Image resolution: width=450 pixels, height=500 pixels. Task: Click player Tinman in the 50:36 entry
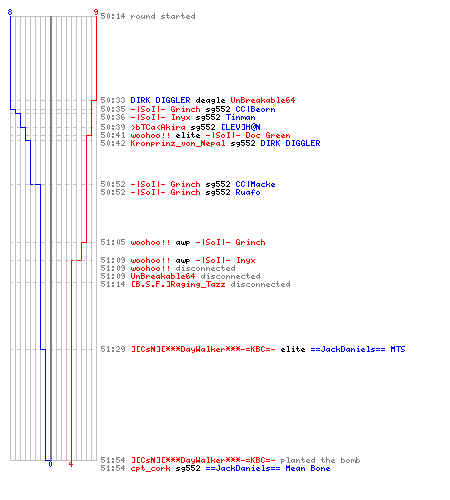point(241,117)
